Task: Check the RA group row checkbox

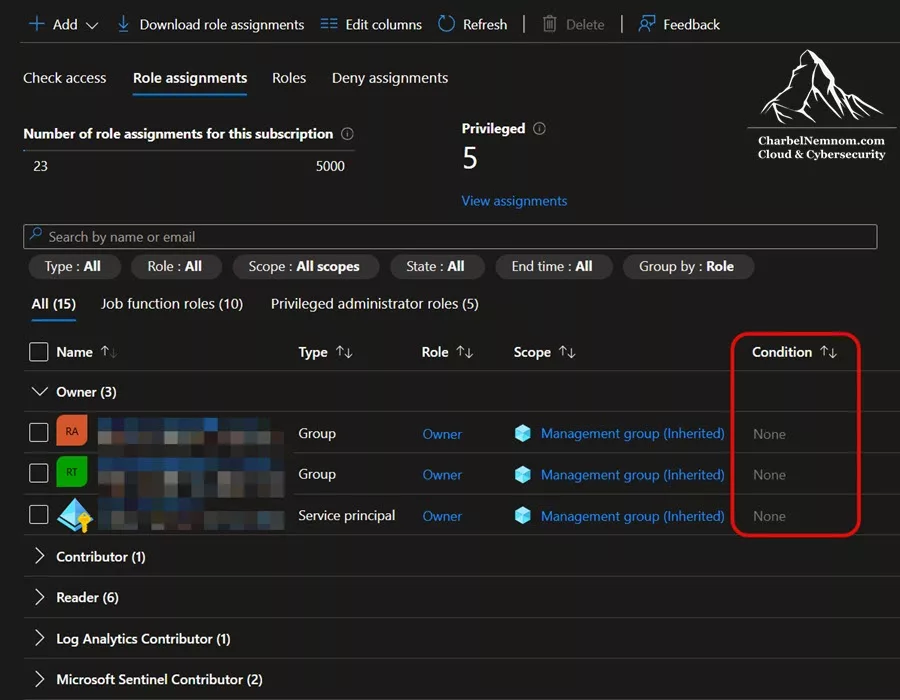Action: coord(38,433)
